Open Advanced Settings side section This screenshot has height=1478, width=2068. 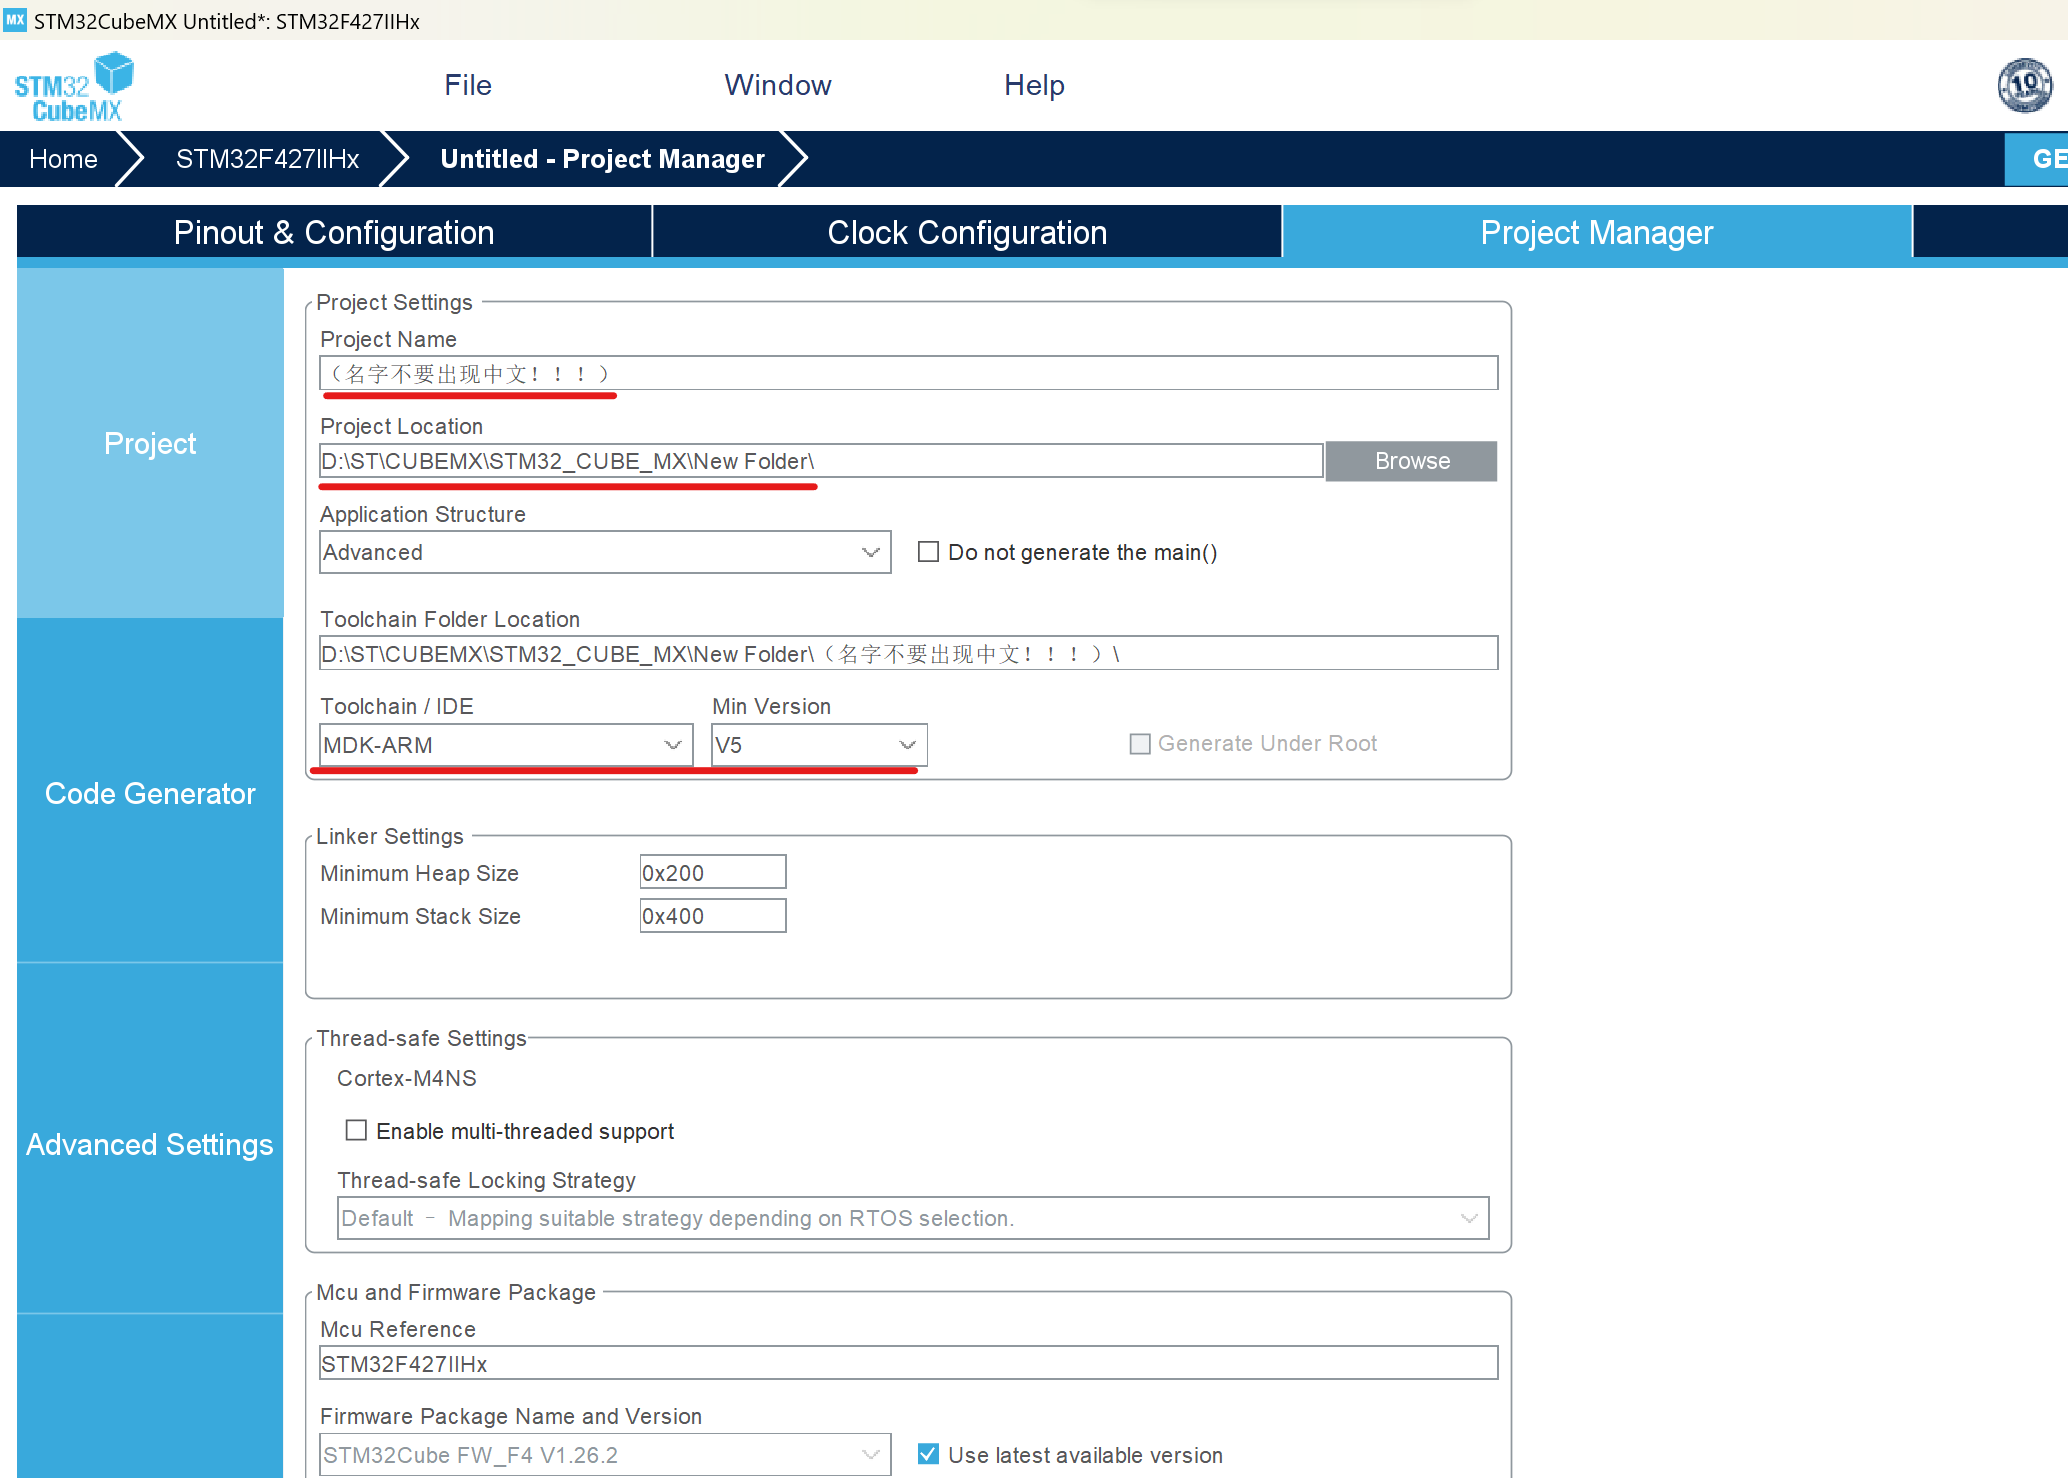click(150, 1144)
